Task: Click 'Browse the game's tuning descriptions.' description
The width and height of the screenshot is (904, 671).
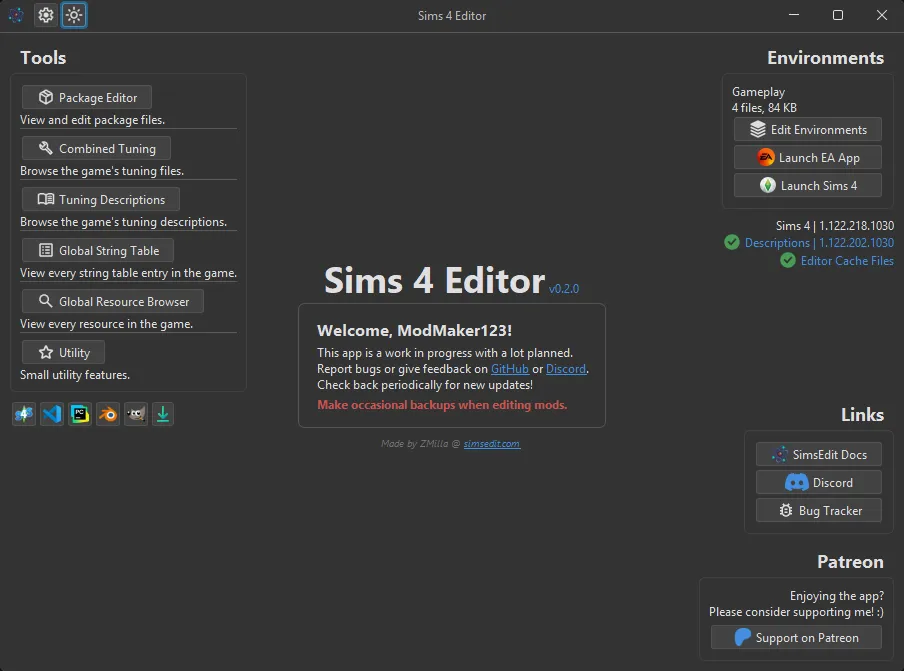Action: [123, 222]
